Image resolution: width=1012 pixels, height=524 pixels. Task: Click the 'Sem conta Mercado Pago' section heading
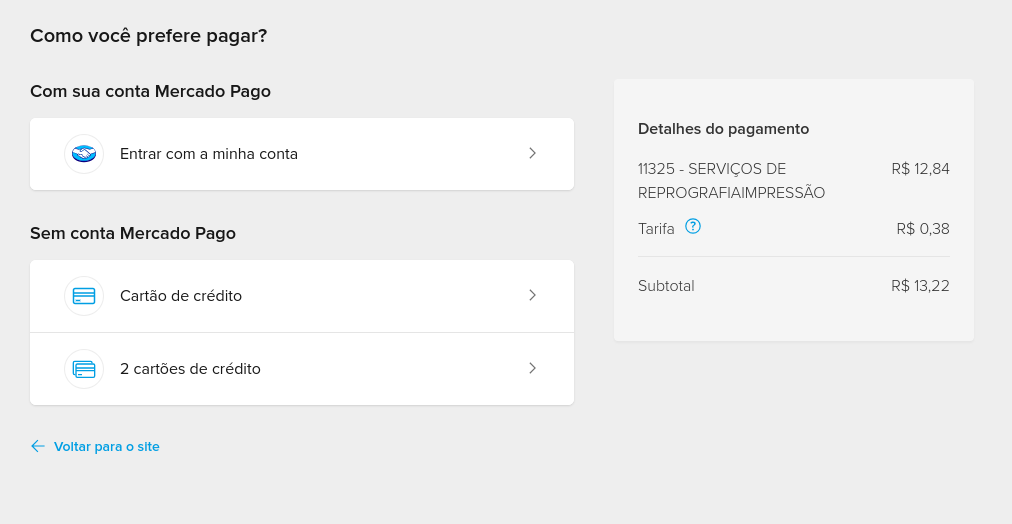click(x=133, y=234)
